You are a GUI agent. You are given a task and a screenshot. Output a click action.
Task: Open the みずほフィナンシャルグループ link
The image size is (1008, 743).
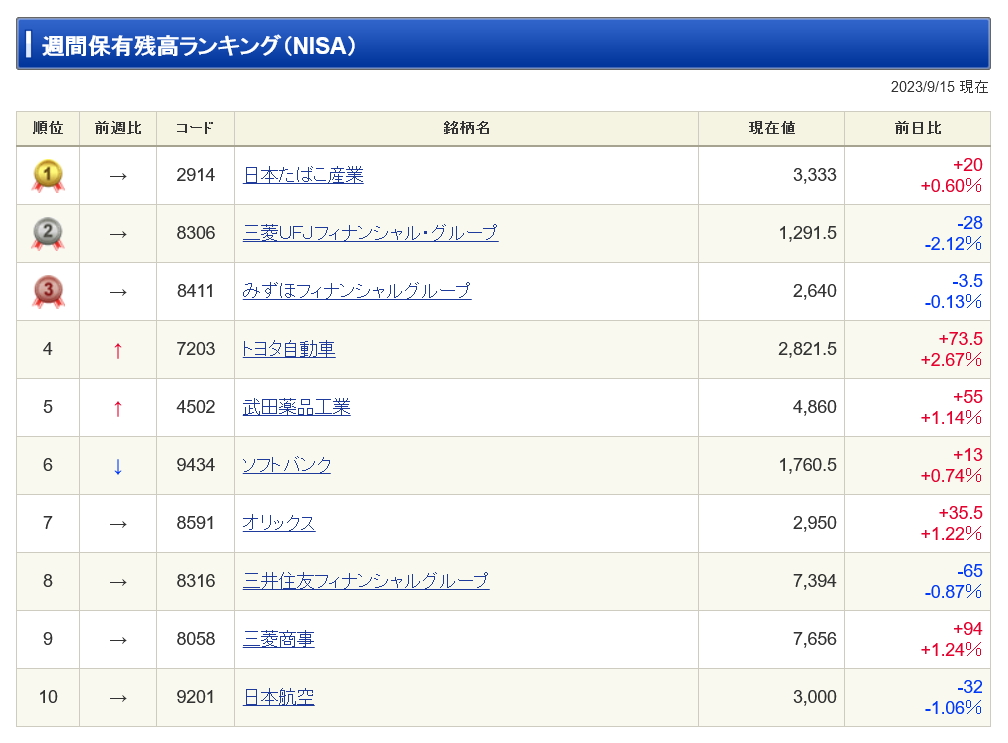click(x=355, y=291)
